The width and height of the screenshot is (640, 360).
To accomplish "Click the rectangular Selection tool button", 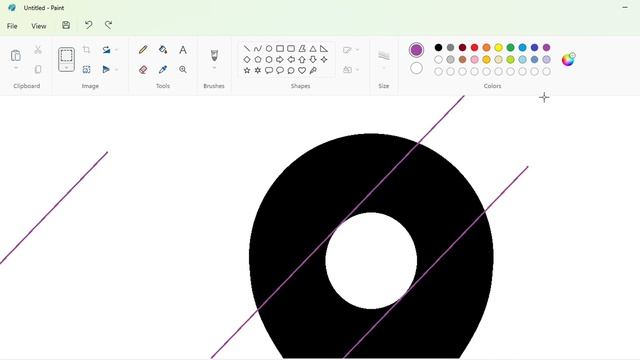I will point(67,56).
